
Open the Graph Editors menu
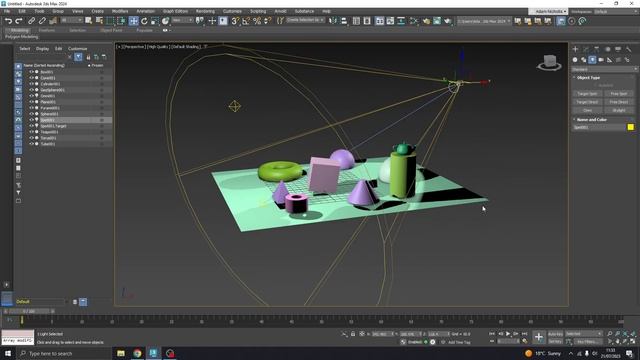coord(175,11)
